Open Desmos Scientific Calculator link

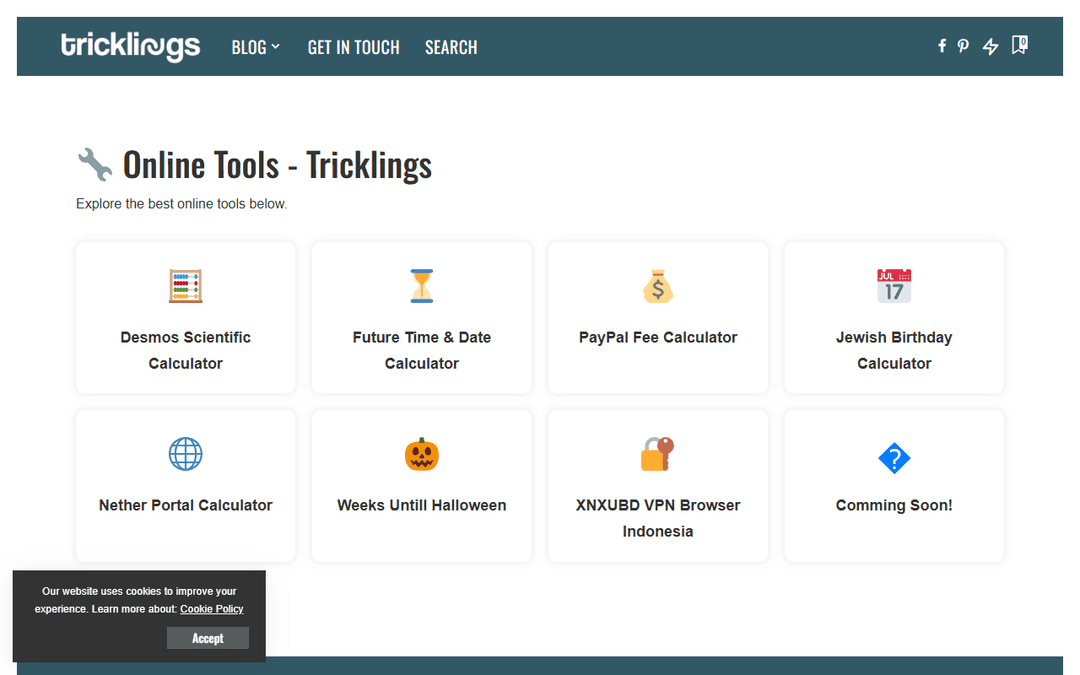185,350
